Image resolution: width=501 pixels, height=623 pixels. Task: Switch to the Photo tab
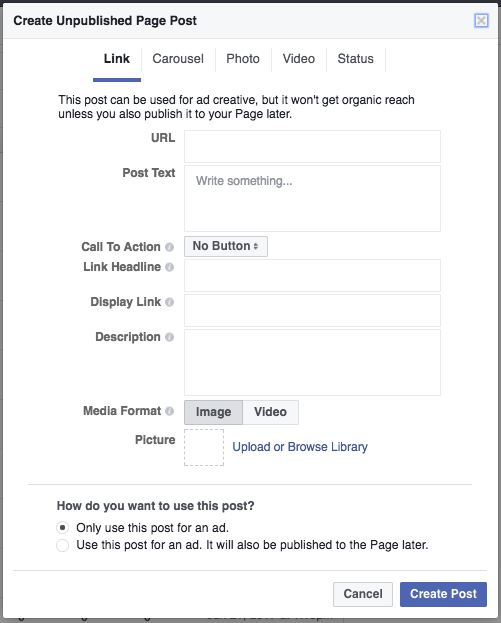(x=243, y=59)
